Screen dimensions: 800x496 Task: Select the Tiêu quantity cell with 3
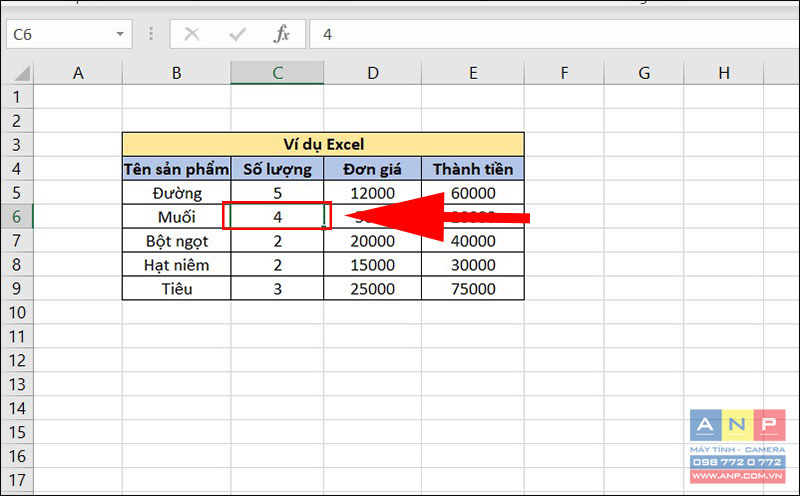[277, 288]
